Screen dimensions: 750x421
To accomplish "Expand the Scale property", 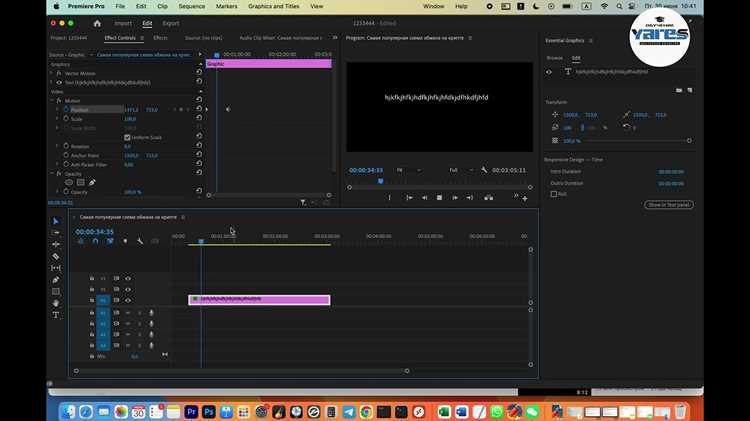I will [57, 119].
